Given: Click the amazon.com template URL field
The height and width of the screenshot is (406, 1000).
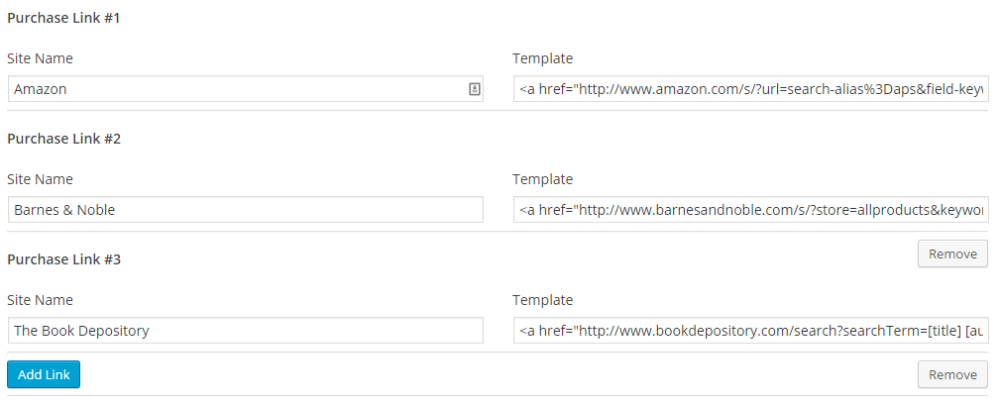Looking at the screenshot, I should pos(751,89).
